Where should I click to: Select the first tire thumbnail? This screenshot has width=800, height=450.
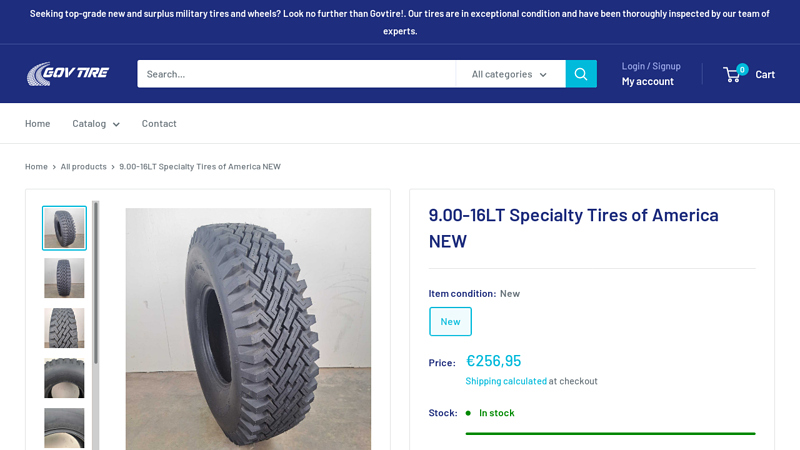pyautogui.click(x=64, y=228)
